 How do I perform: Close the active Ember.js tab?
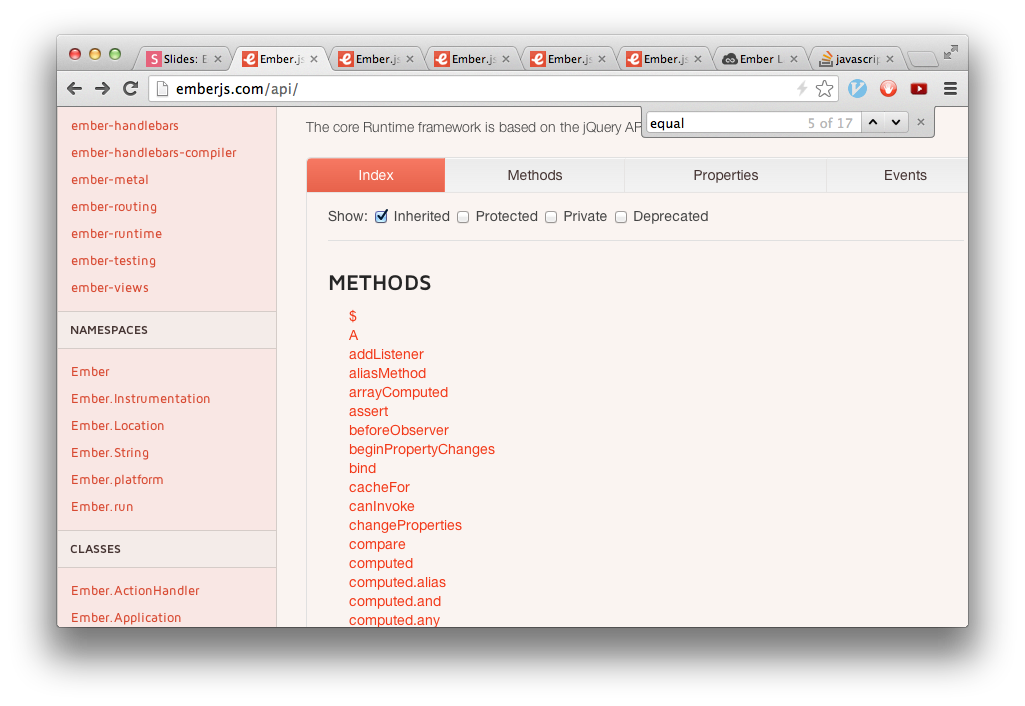pyautogui.click(x=314, y=59)
